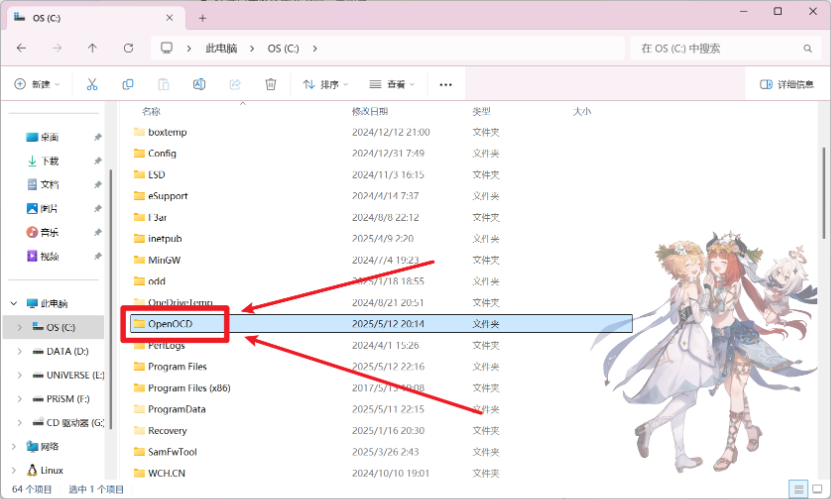The image size is (831, 499).
Task: Refresh the current folder view
Action: coord(128,48)
